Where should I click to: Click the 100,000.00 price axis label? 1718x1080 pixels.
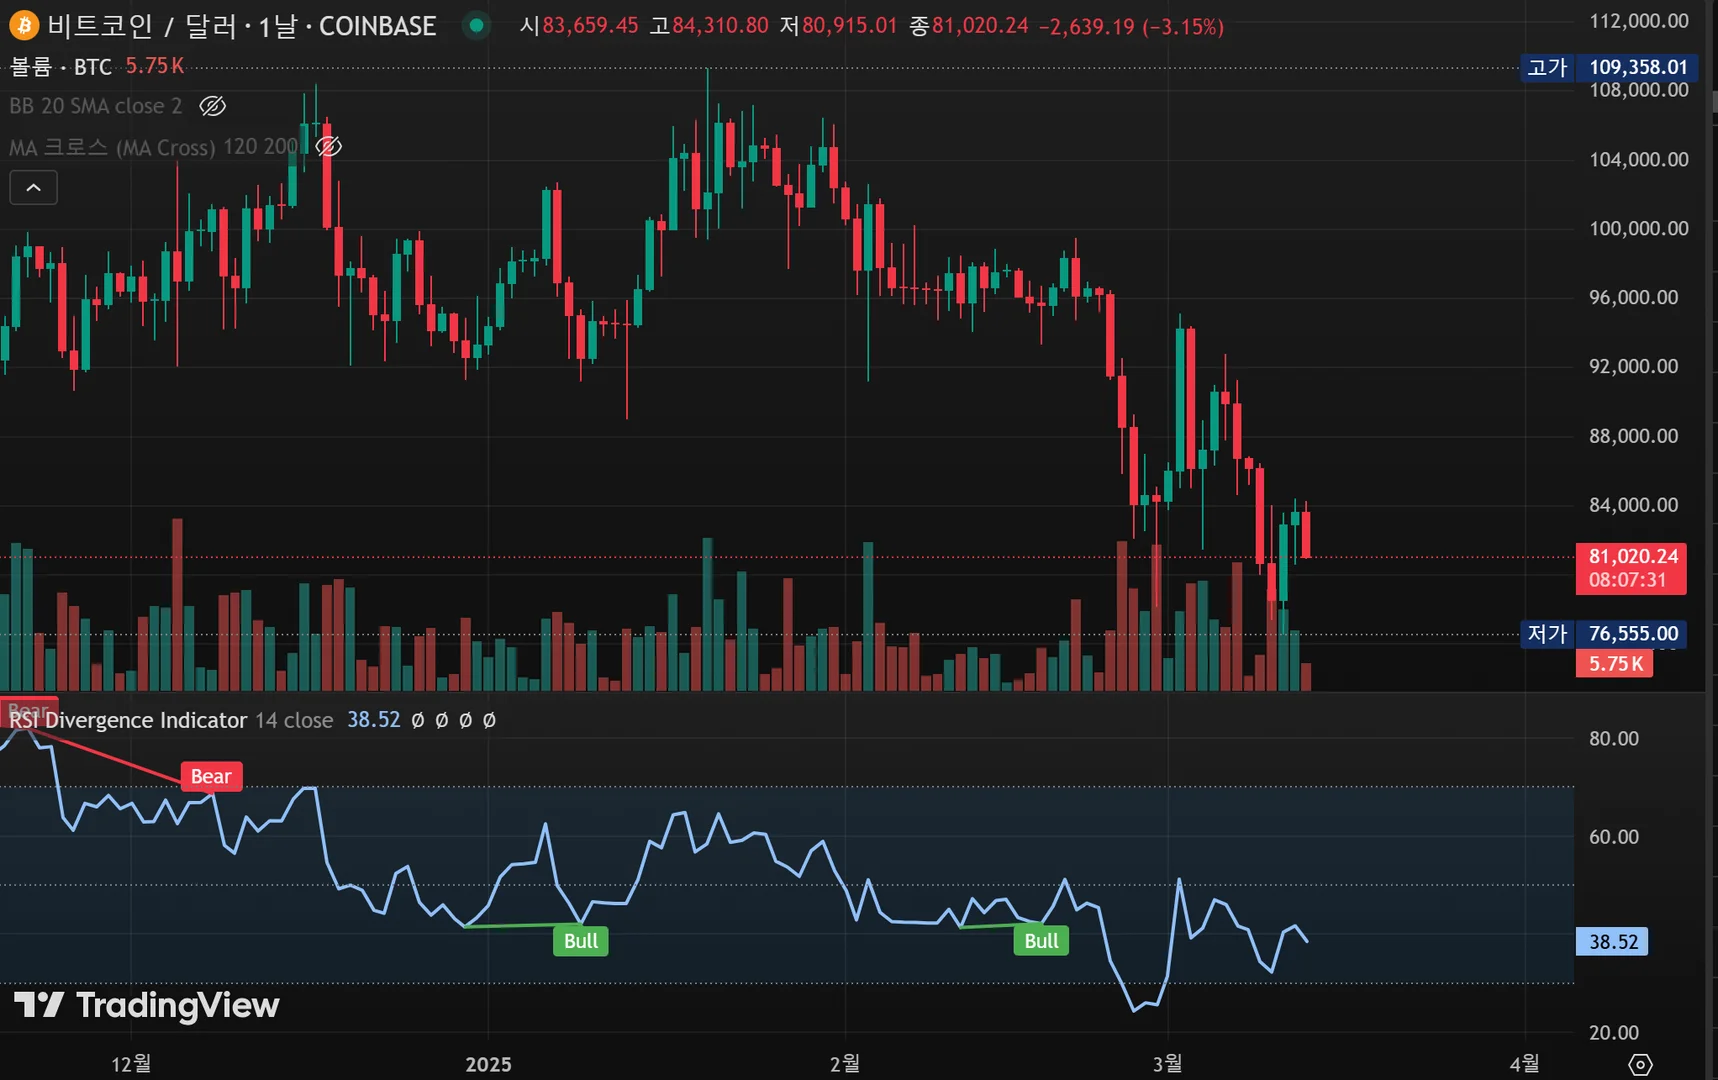click(1638, 229)
